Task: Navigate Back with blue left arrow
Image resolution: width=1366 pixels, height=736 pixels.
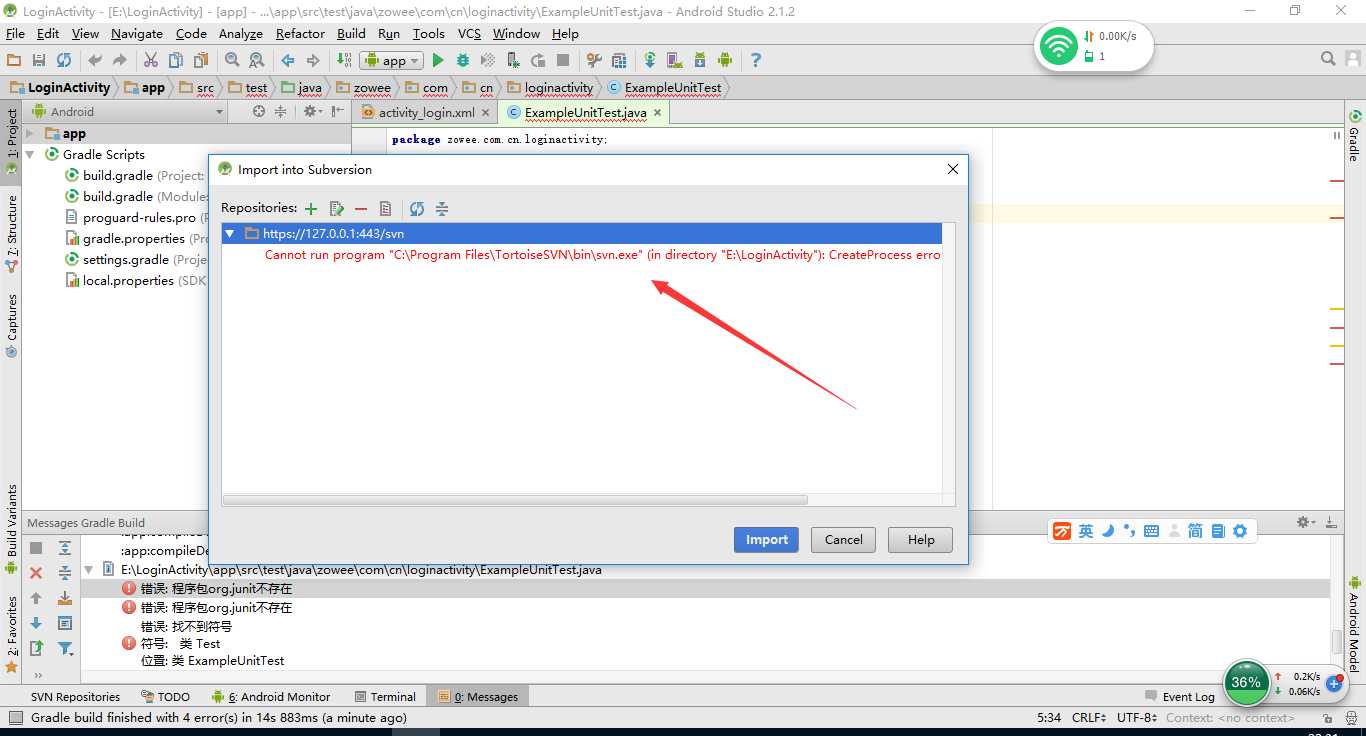Action: pyautogui.click(x=288, y=60)
